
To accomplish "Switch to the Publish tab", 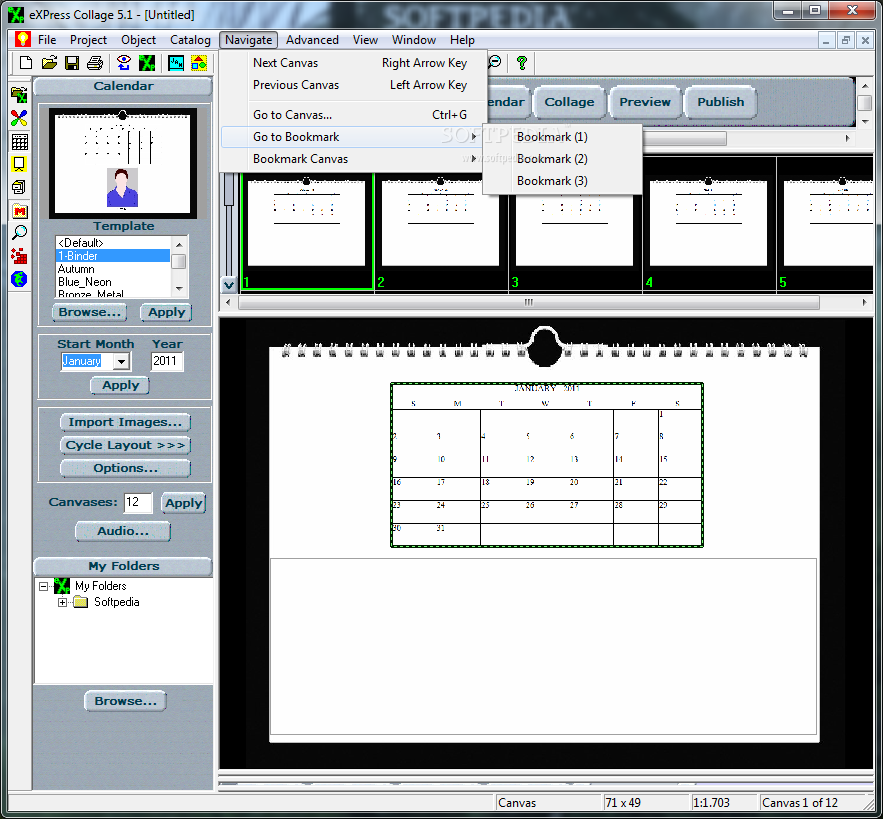I will 720,102.
